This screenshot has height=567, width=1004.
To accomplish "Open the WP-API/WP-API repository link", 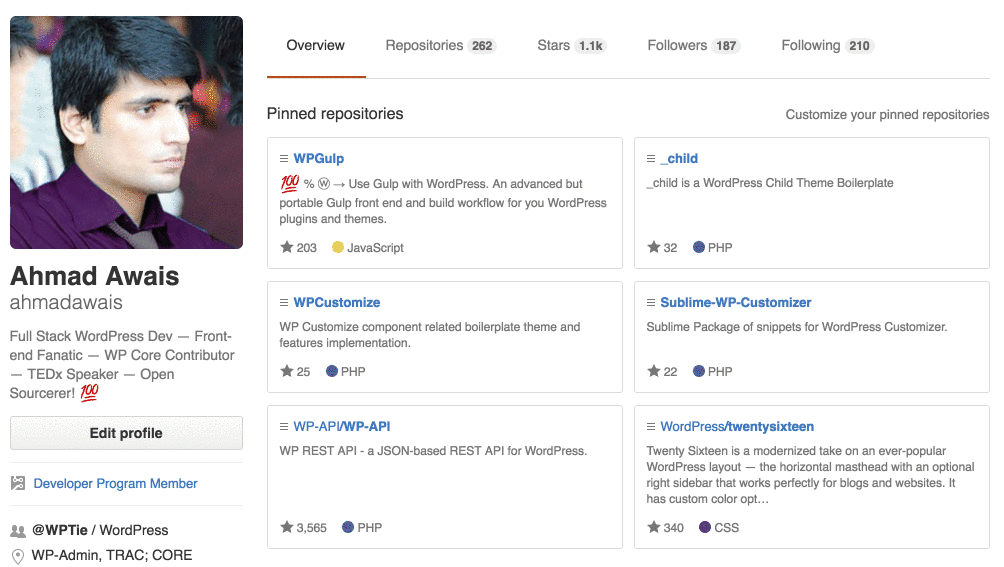I will [342, 427].
